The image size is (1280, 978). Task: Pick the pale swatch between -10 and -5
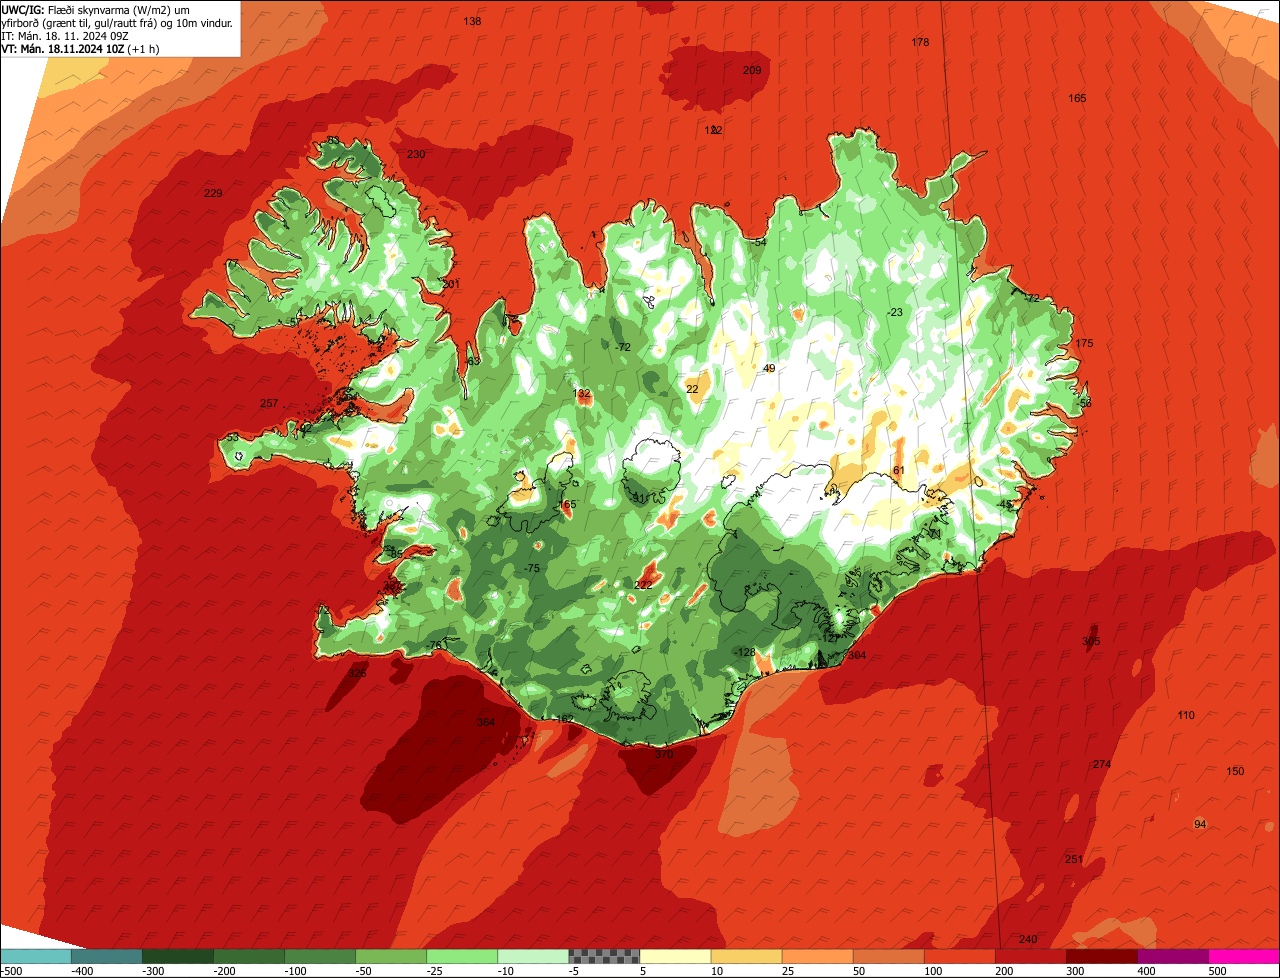(532, 956)
